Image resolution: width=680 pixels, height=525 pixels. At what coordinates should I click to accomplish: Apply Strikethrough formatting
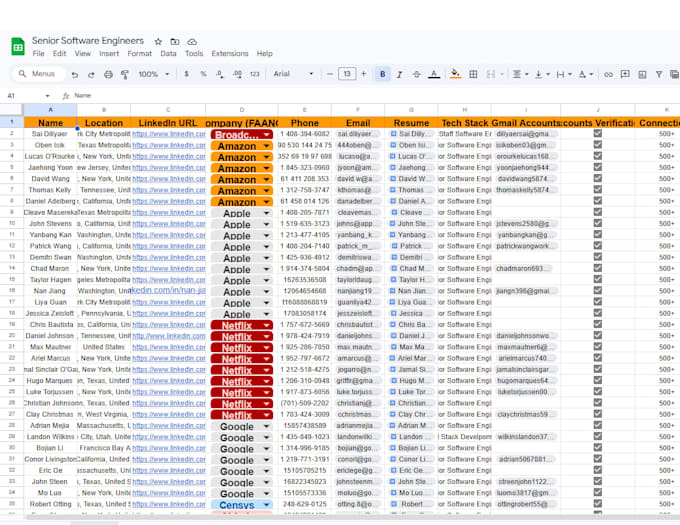416,75
